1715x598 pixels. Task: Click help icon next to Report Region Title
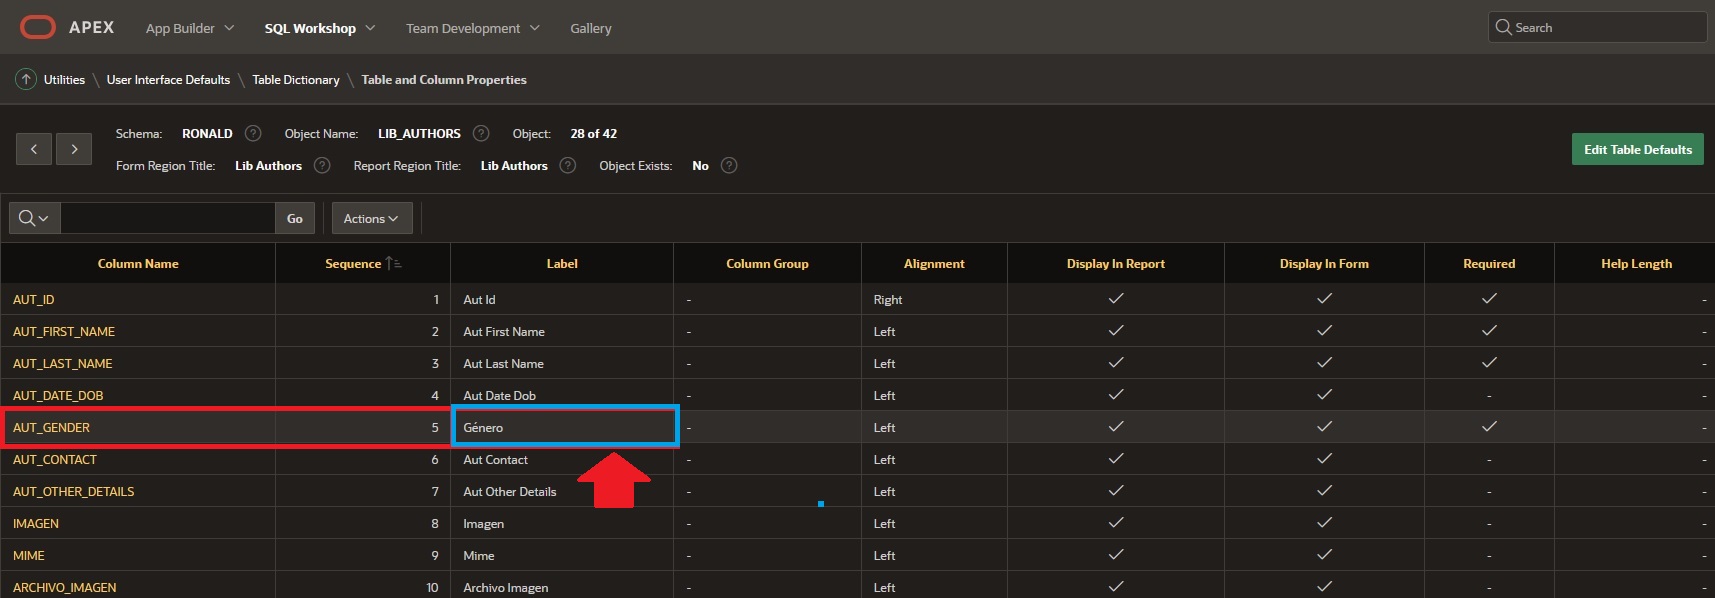click(x=568, y=165)
